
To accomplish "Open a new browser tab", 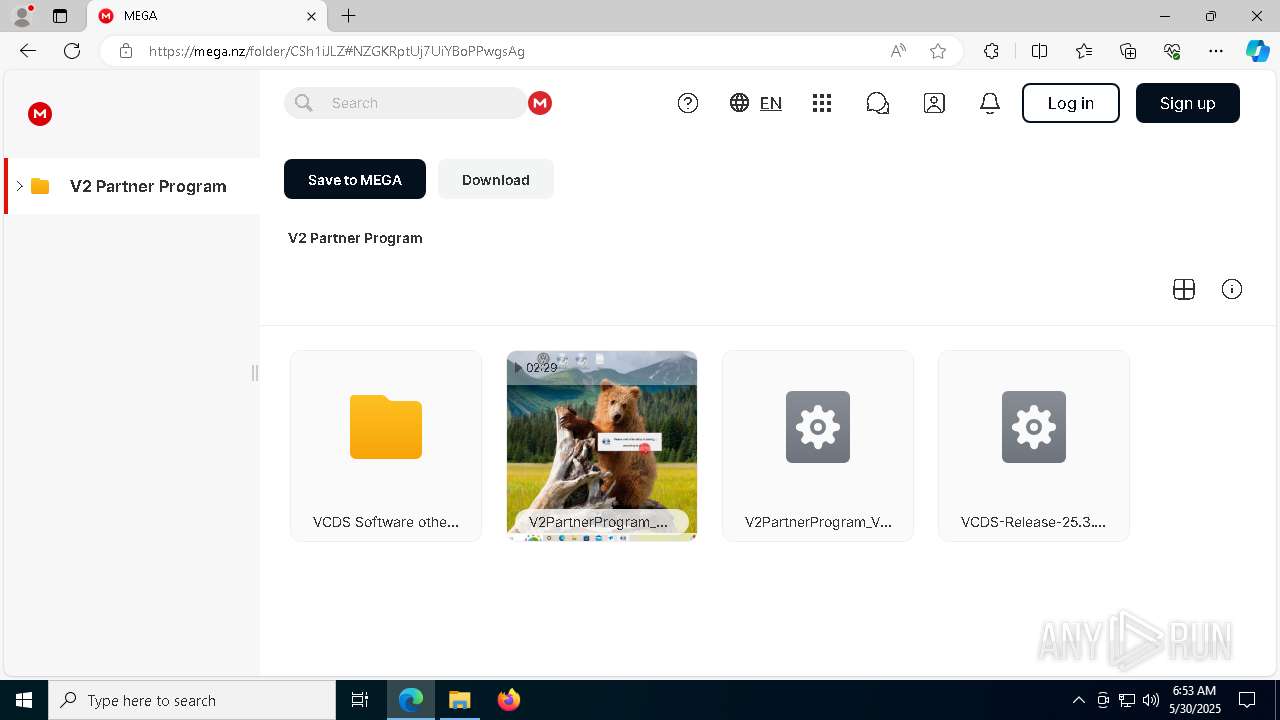I will click(x=348, y=16).
